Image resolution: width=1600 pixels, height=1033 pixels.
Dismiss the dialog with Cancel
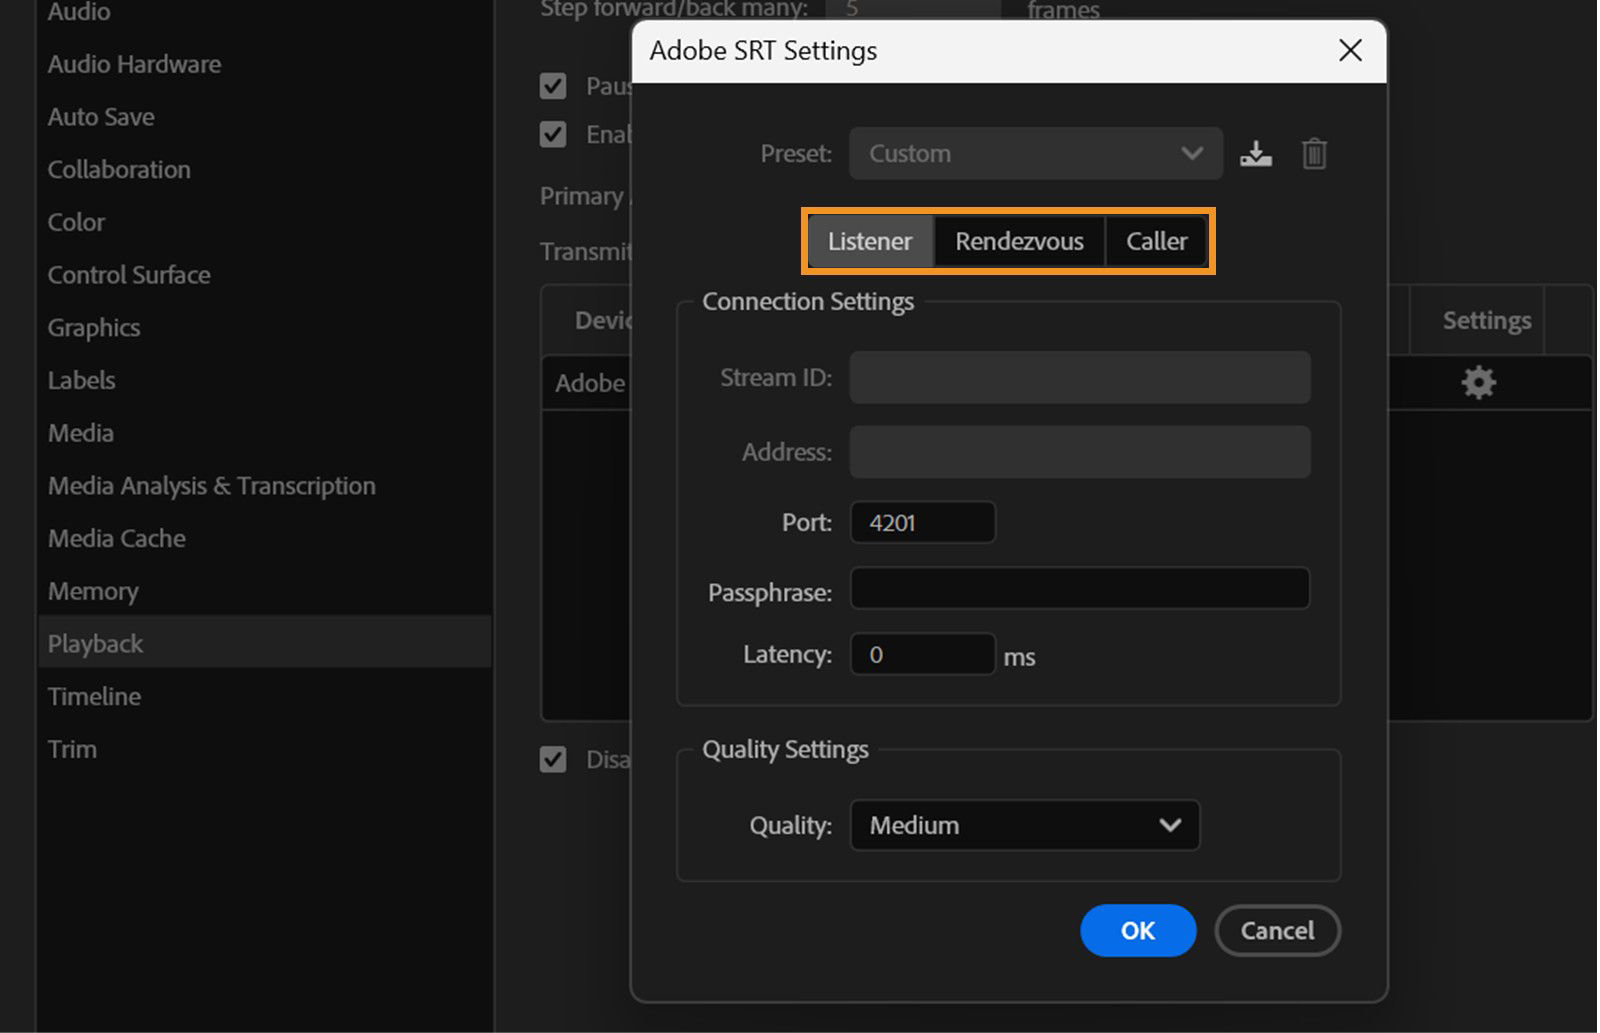point(1277,930)
